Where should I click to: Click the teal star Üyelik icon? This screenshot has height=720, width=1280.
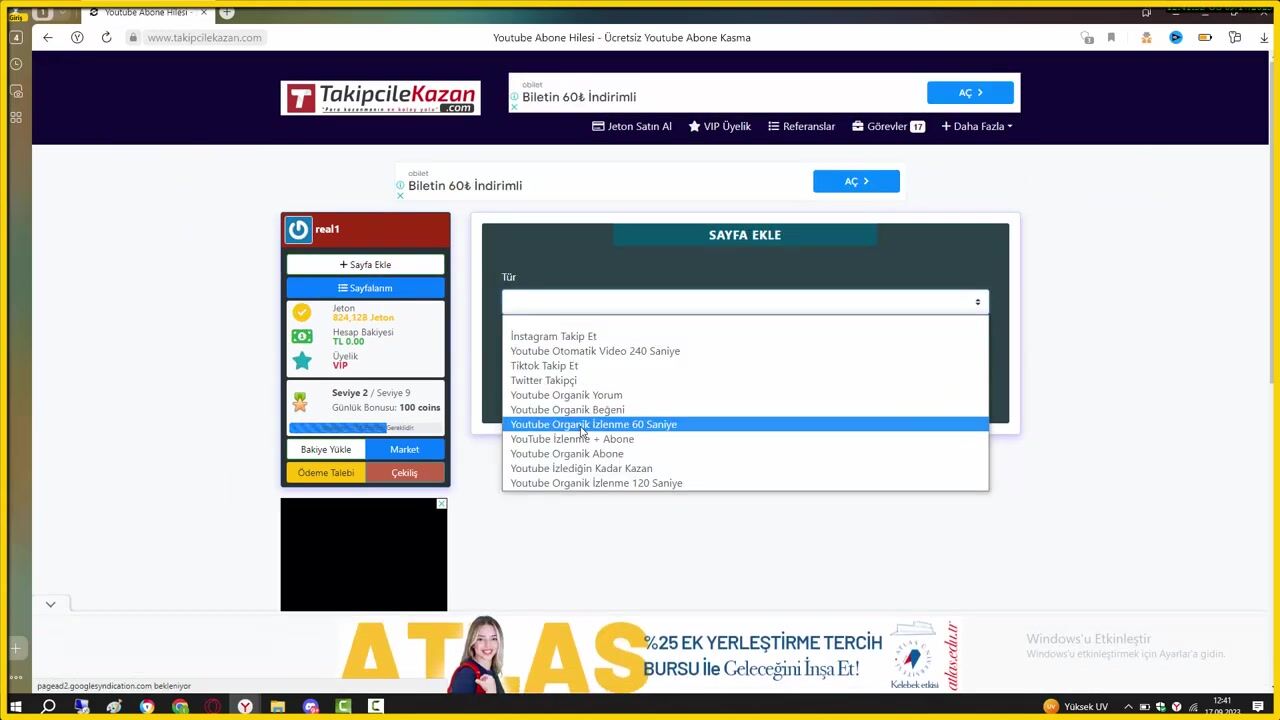pos(302,360)
